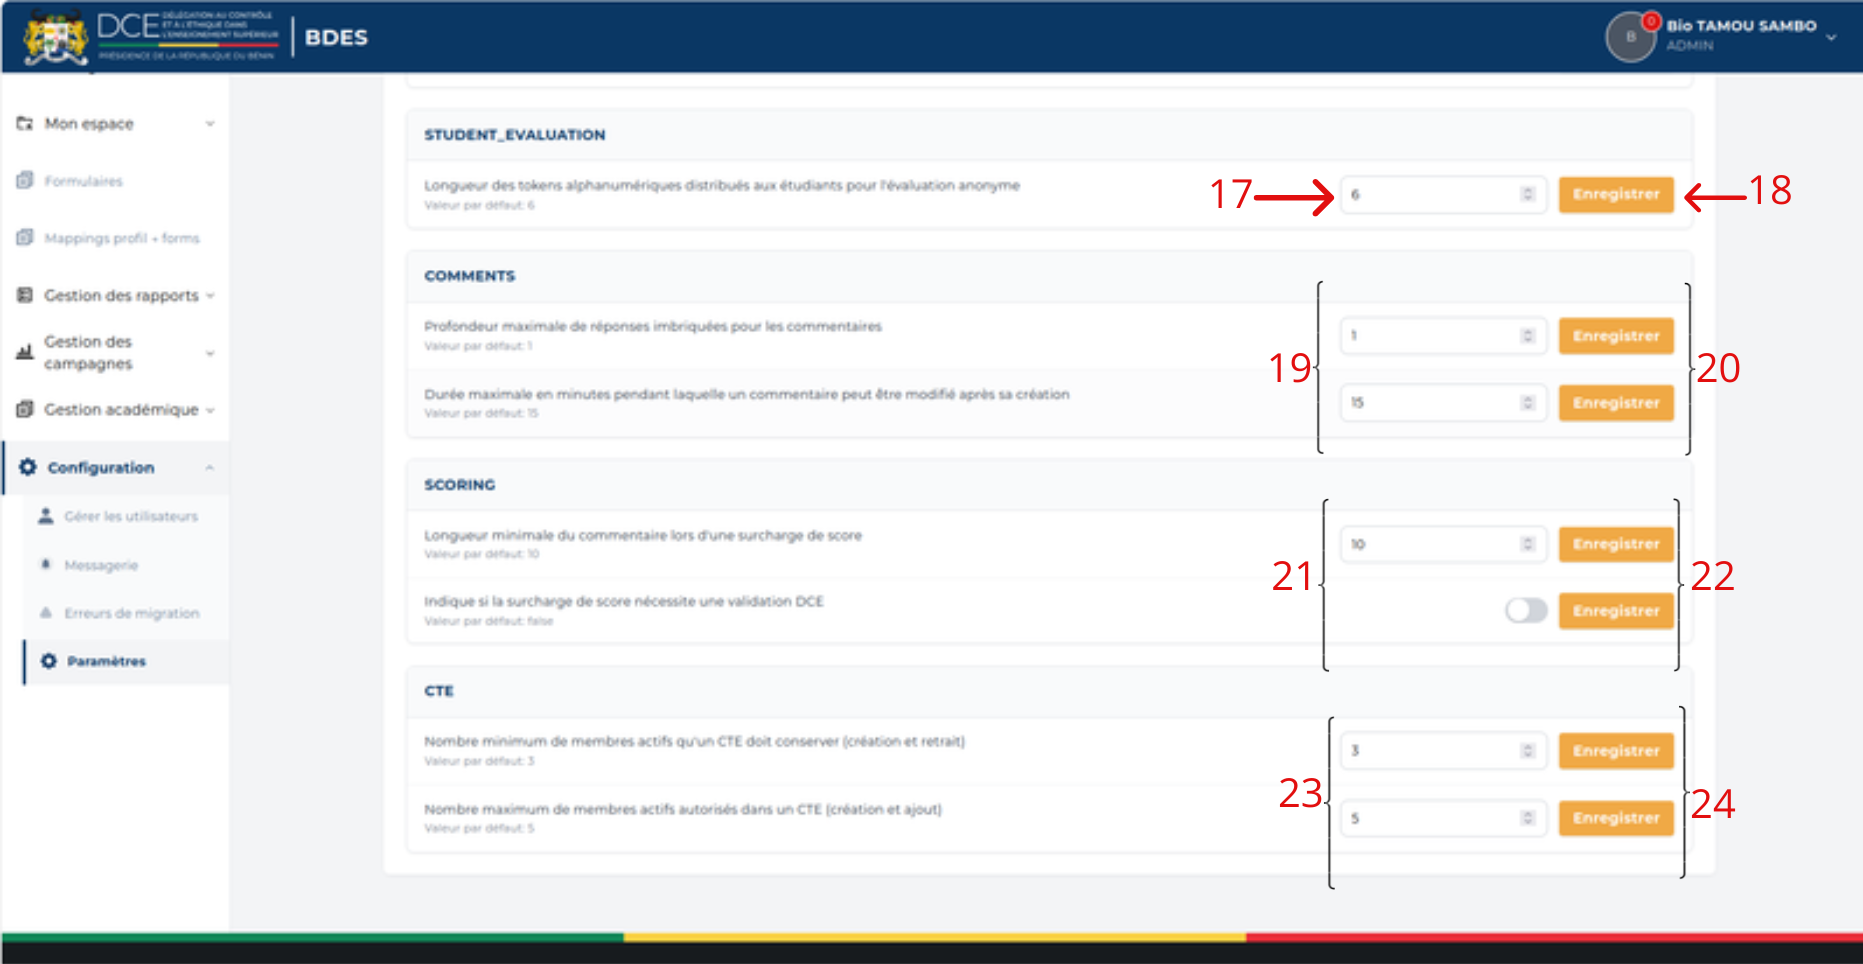This screenshot has width=1863, height=964.
Task: Save minimum comment length with Enregistrer
Action: click(x=1616, y=544)
